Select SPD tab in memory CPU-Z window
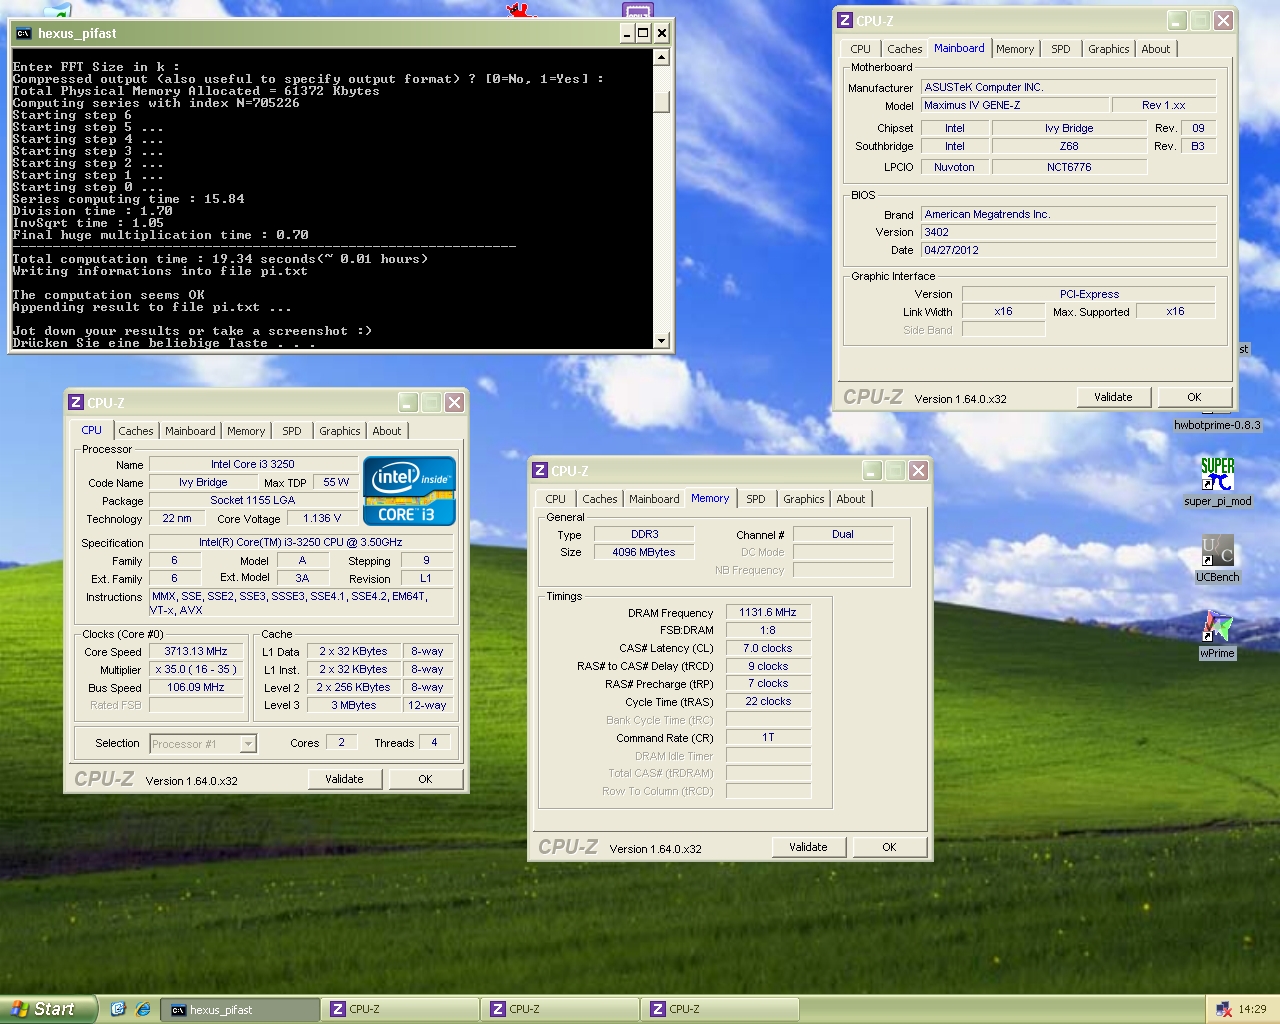Screen dimensions: 1280x1024 [x=756, y=499]
